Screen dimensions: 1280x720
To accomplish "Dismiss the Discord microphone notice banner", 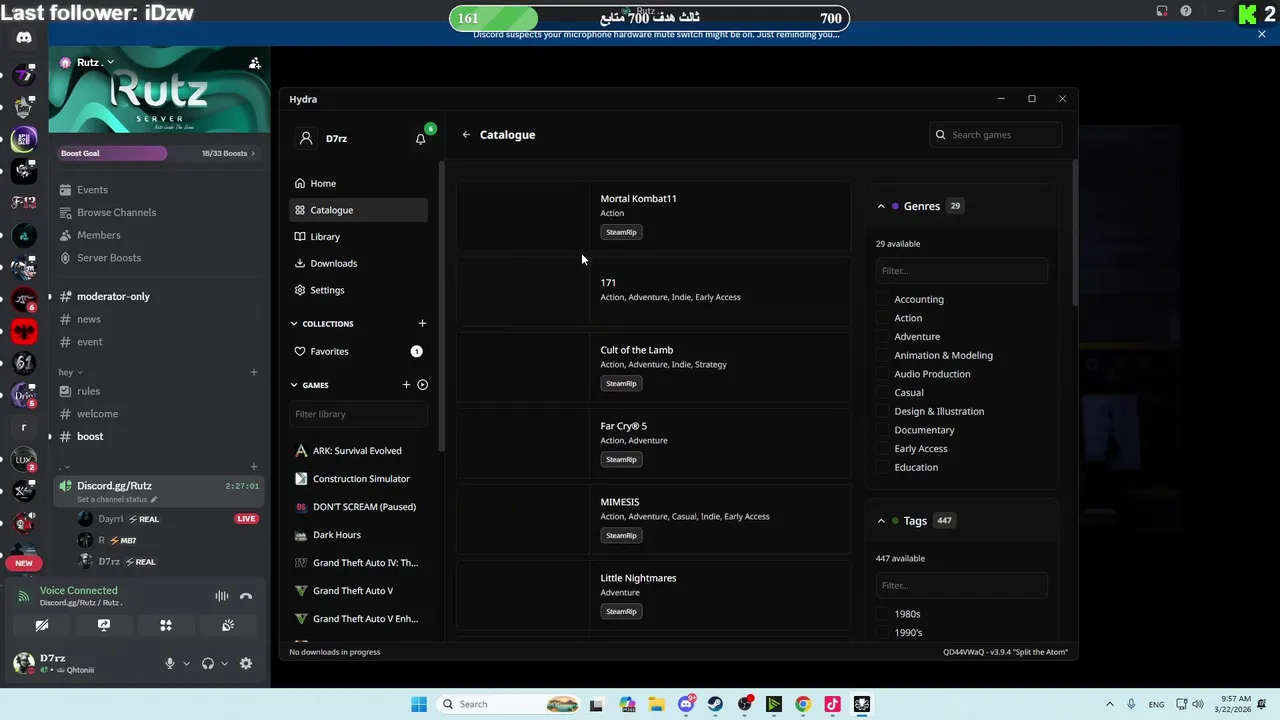I will [x=1262, y=34].
